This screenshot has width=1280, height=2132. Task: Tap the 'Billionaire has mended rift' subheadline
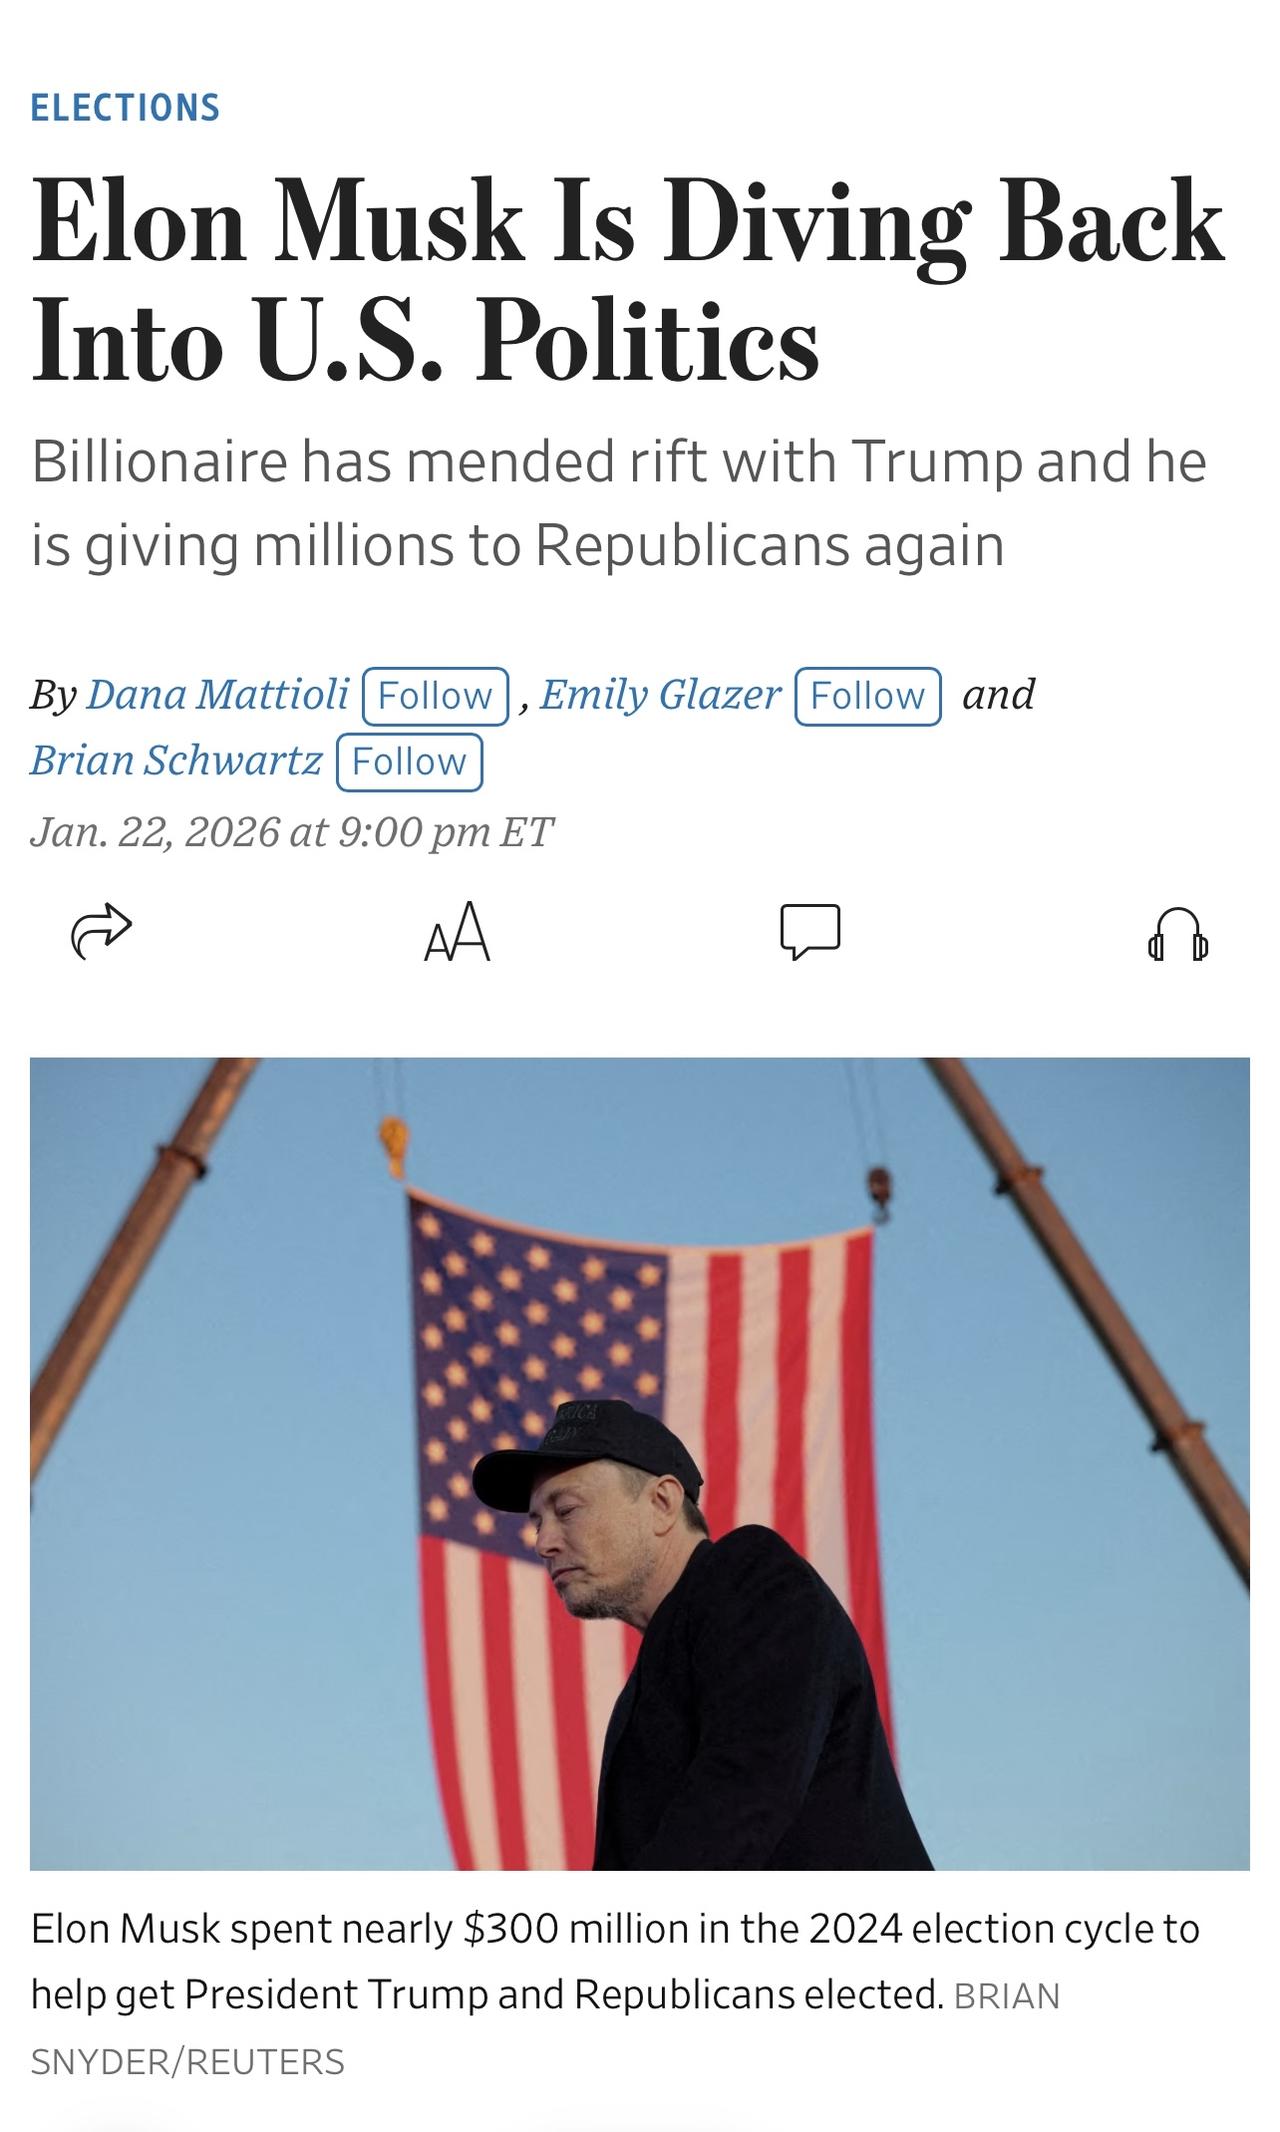tap(619, 503)
